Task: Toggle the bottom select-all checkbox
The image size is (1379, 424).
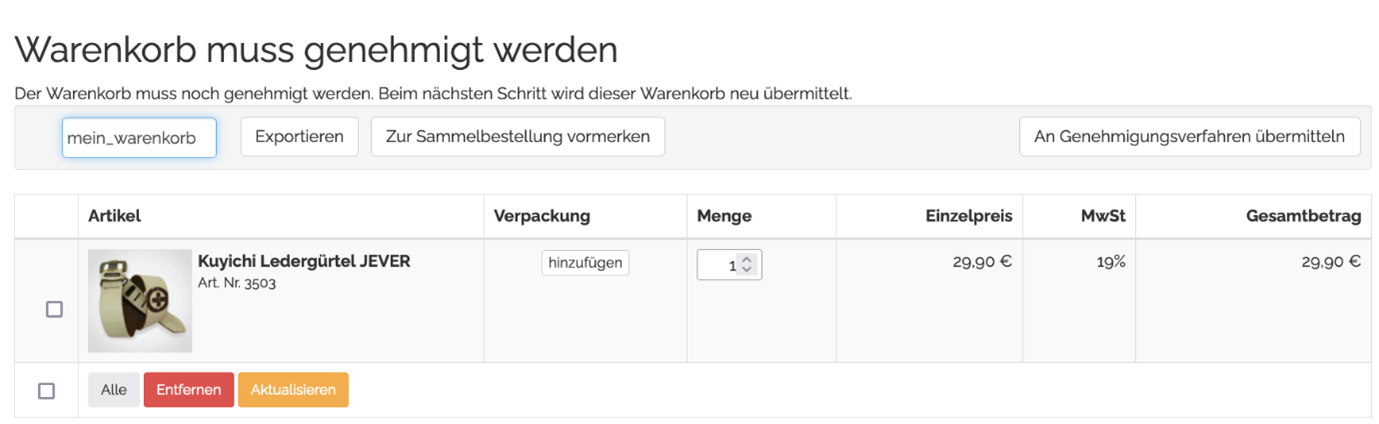Action: click(46, 391)
